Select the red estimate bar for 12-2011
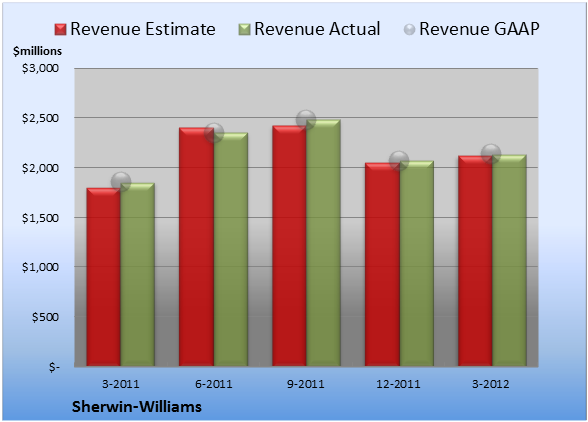Image resolution: width=588 pixels, height=422 pixels. pyautogui.click(x=382, y=264)
